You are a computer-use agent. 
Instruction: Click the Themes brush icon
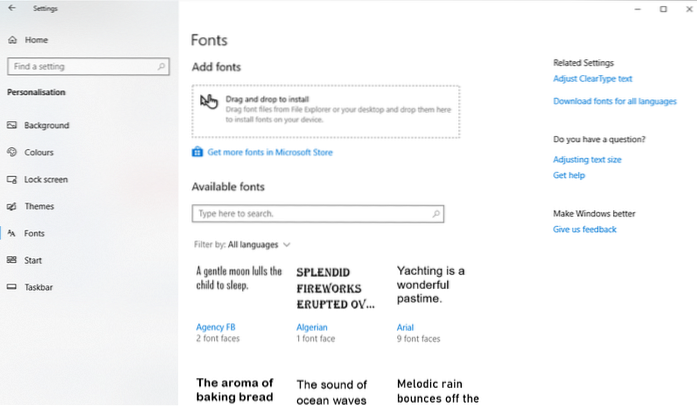12,207
